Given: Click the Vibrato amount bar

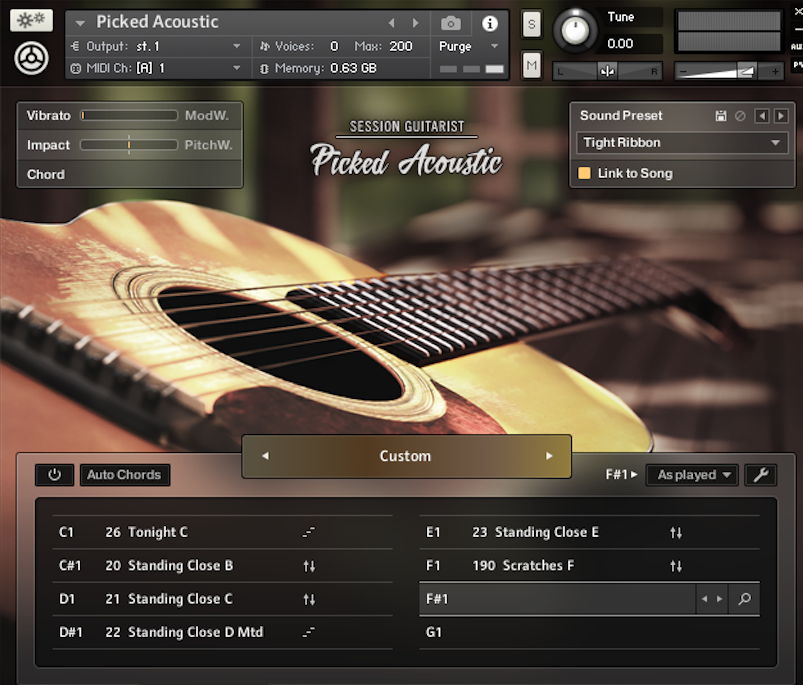Looking at the screenshot, I should pos(129,115).
